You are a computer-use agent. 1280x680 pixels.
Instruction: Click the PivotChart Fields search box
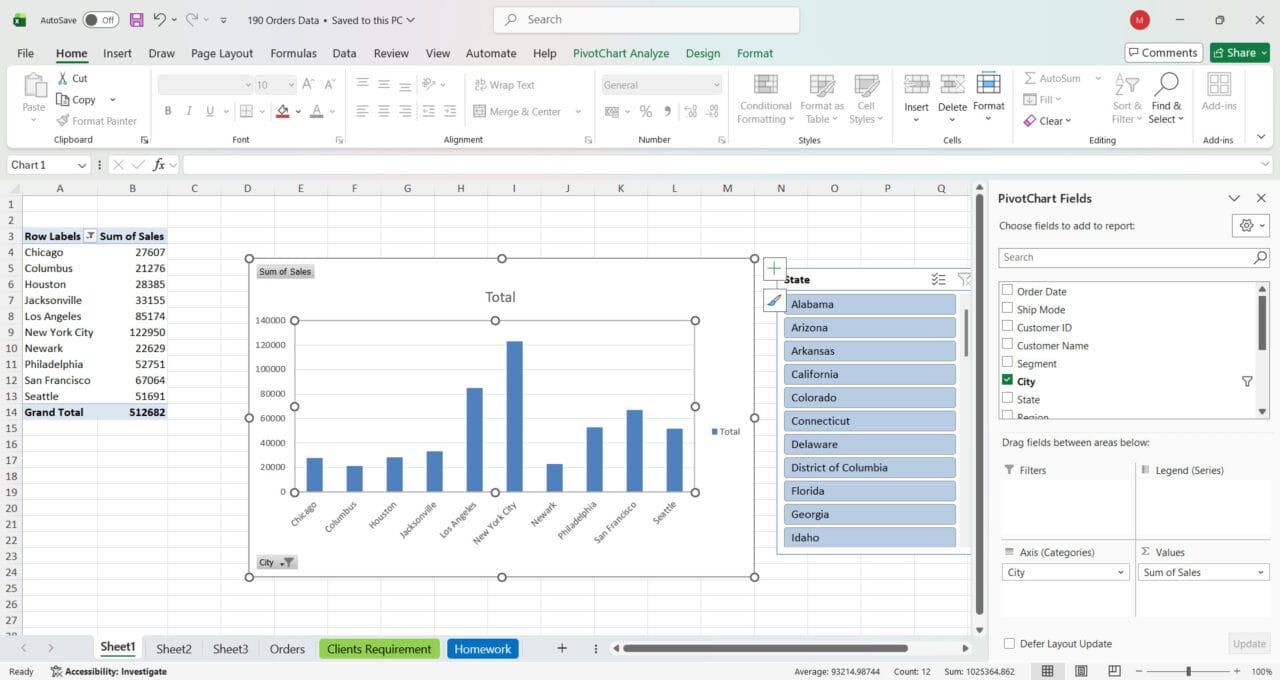tap(1134, 257)
